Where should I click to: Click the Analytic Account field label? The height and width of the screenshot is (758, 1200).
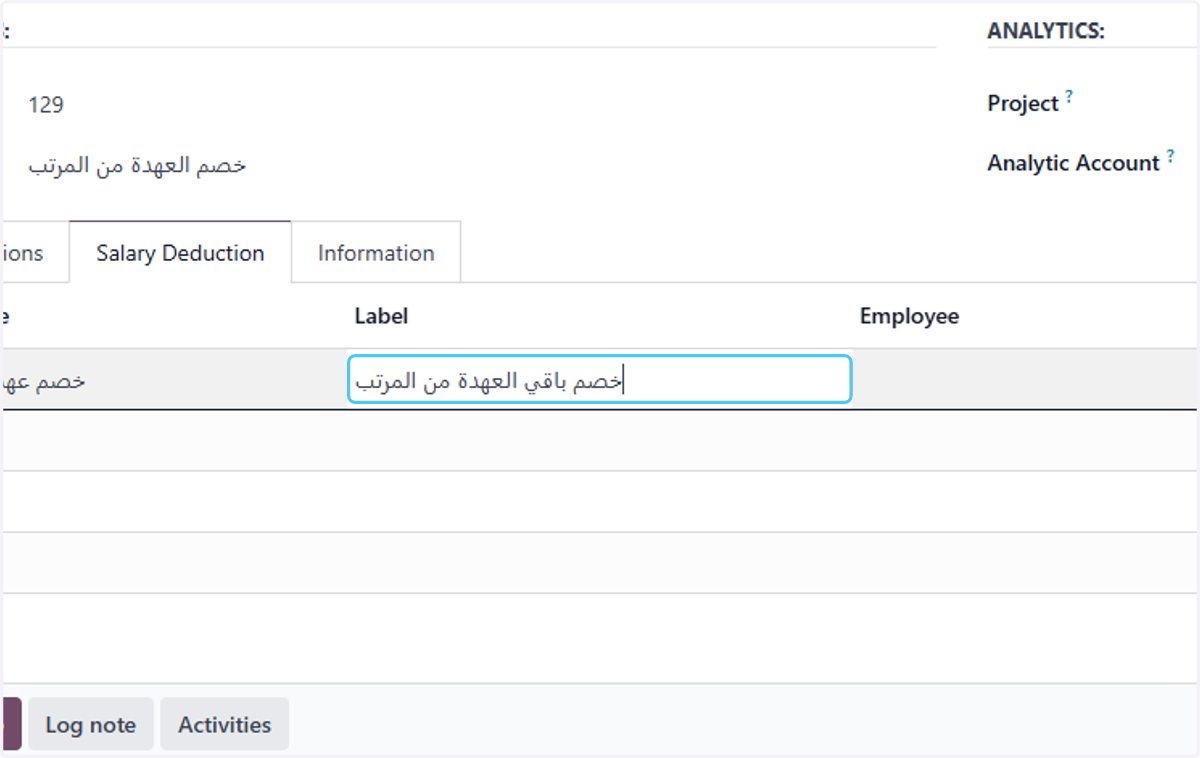pyautogui.click(x=1073, y=163)
